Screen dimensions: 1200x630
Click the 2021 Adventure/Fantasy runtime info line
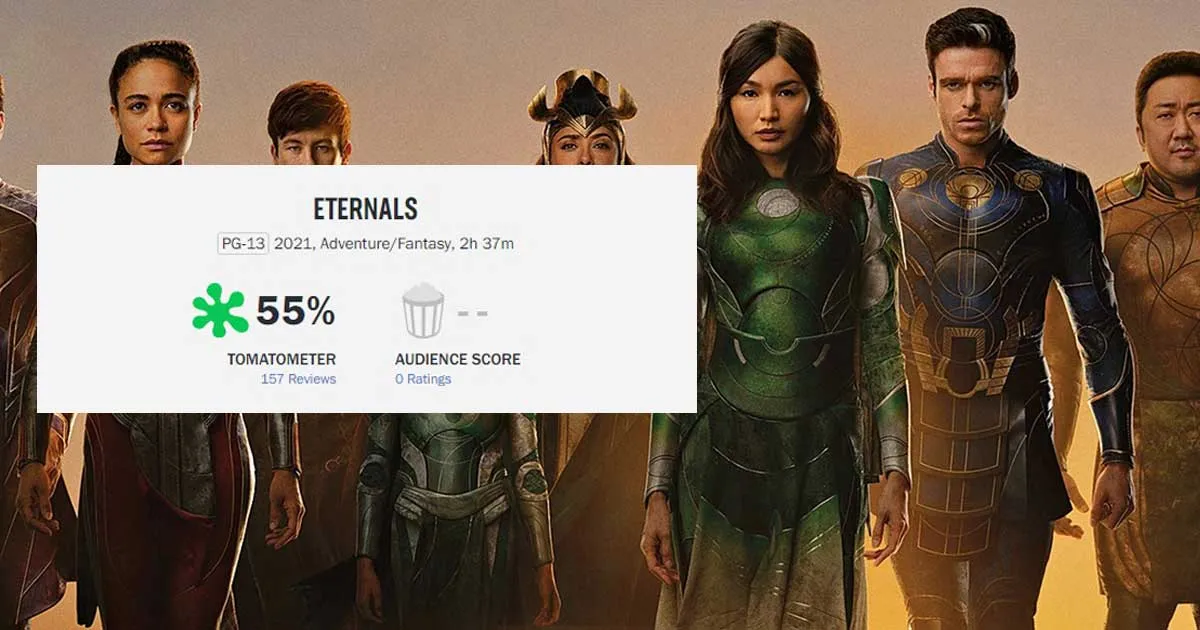[x=394, y=243]
